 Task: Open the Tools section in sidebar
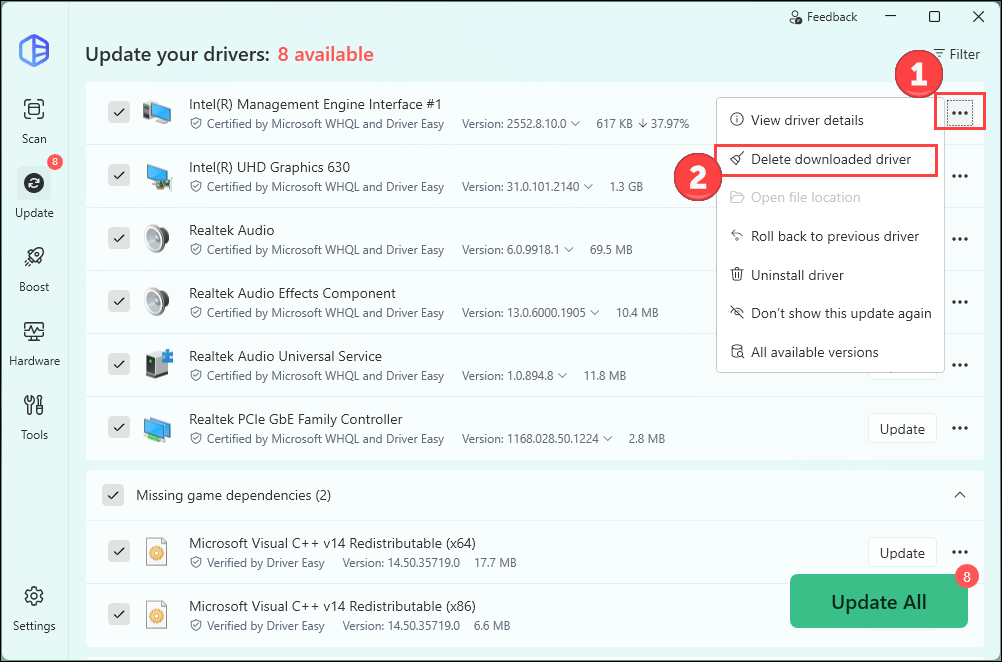pos(34,415)
